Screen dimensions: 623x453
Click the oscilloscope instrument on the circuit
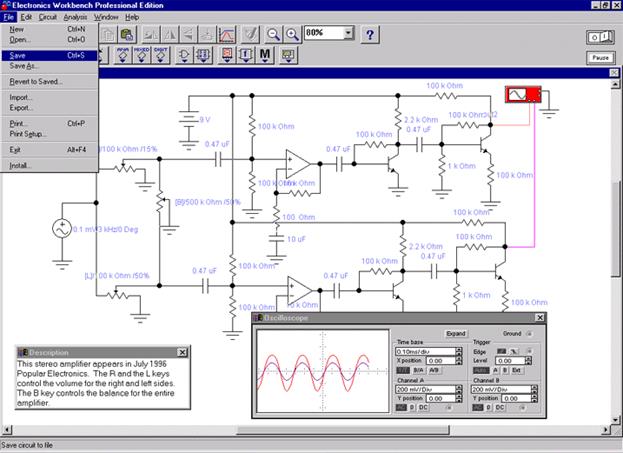(523, 95)
